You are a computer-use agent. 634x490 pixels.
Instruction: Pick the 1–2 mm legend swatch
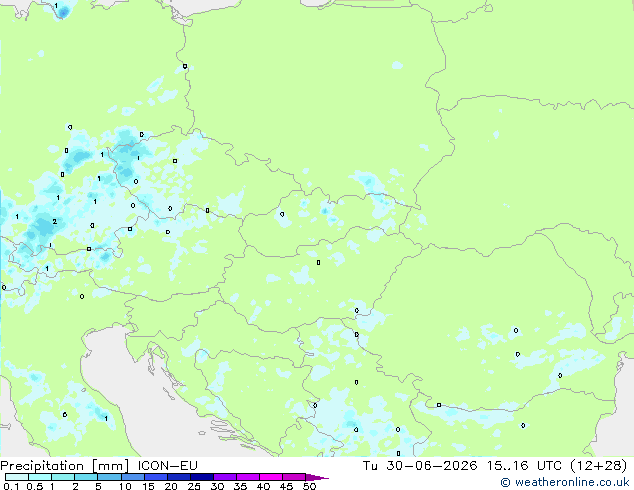point(63,477)
